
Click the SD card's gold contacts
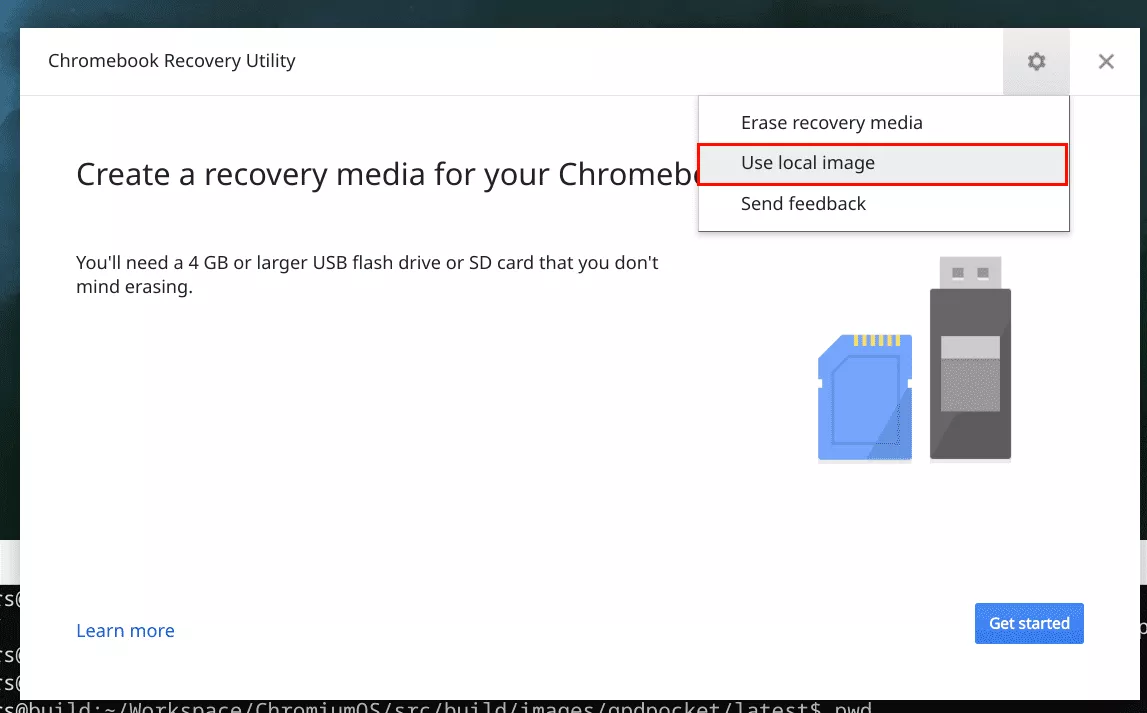[x=877, y=341]
